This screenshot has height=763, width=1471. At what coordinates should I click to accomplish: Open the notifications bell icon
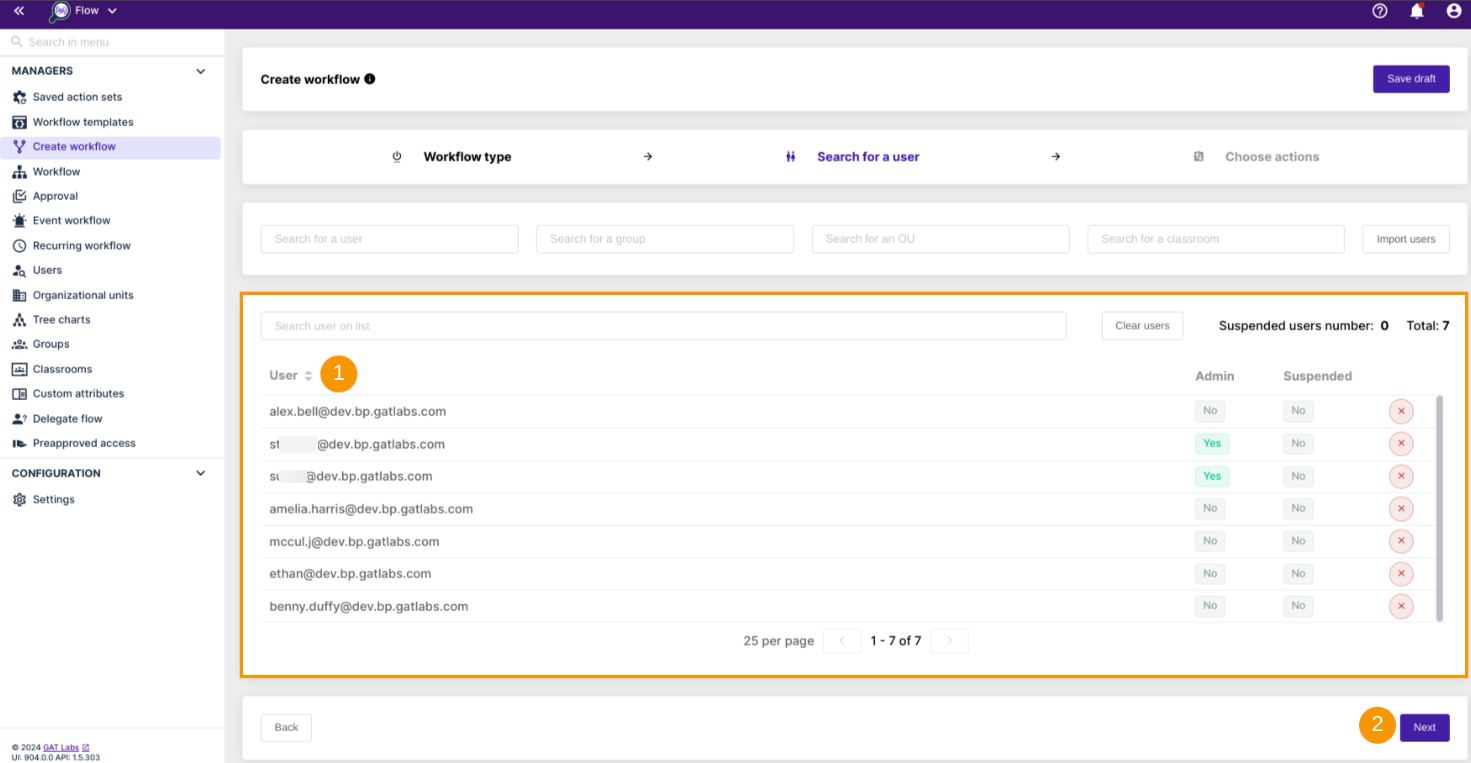point(1417,11)
